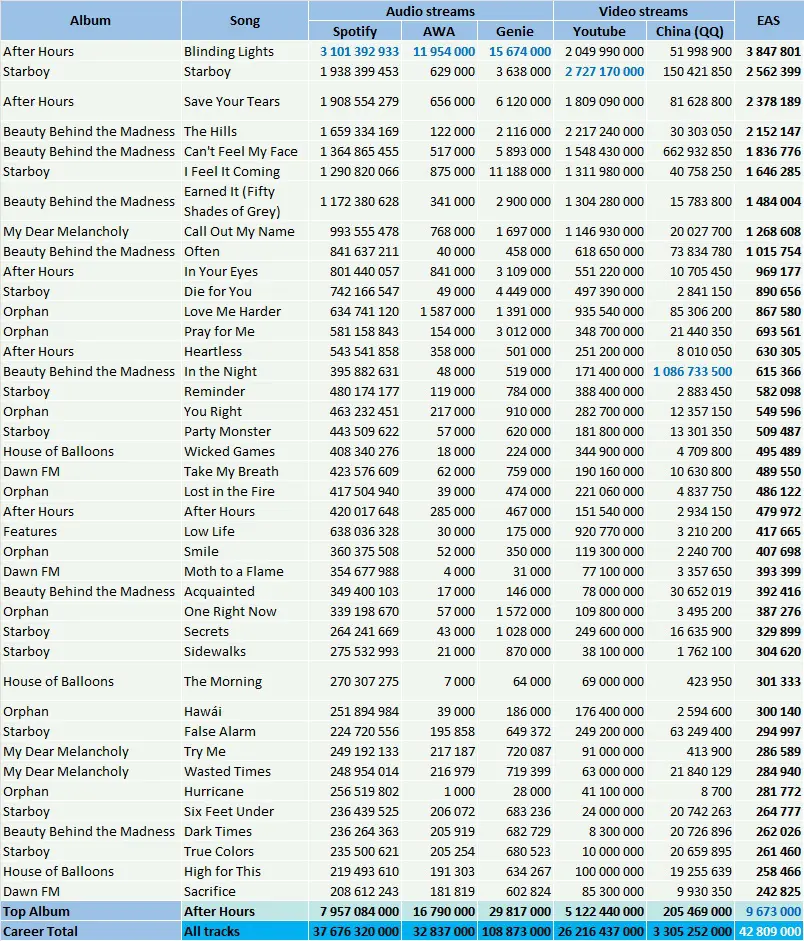
Task: Click Spotify value 3 101 392 933
Action: click(x=359, y=52)
